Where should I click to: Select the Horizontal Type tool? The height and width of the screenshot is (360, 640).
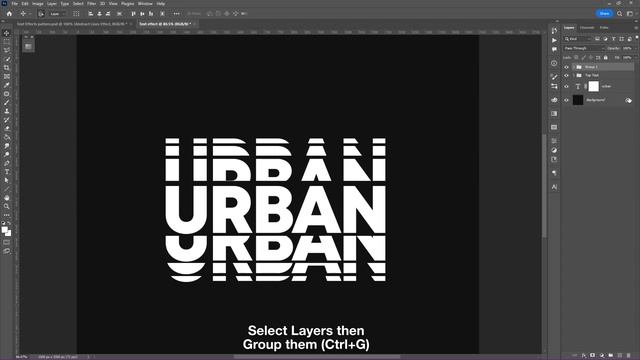(x=7, y=172)
